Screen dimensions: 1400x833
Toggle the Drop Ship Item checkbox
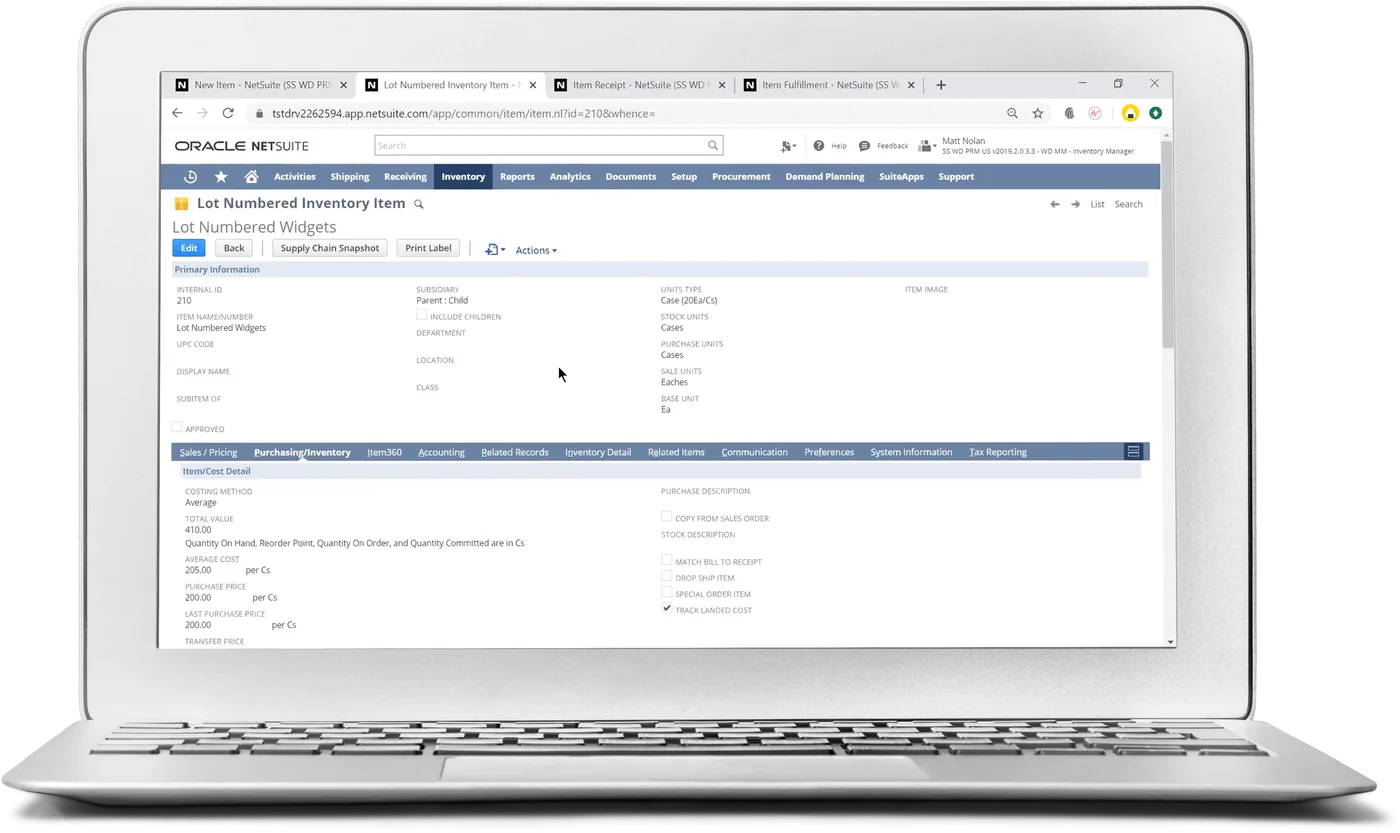tap(667, 576)
